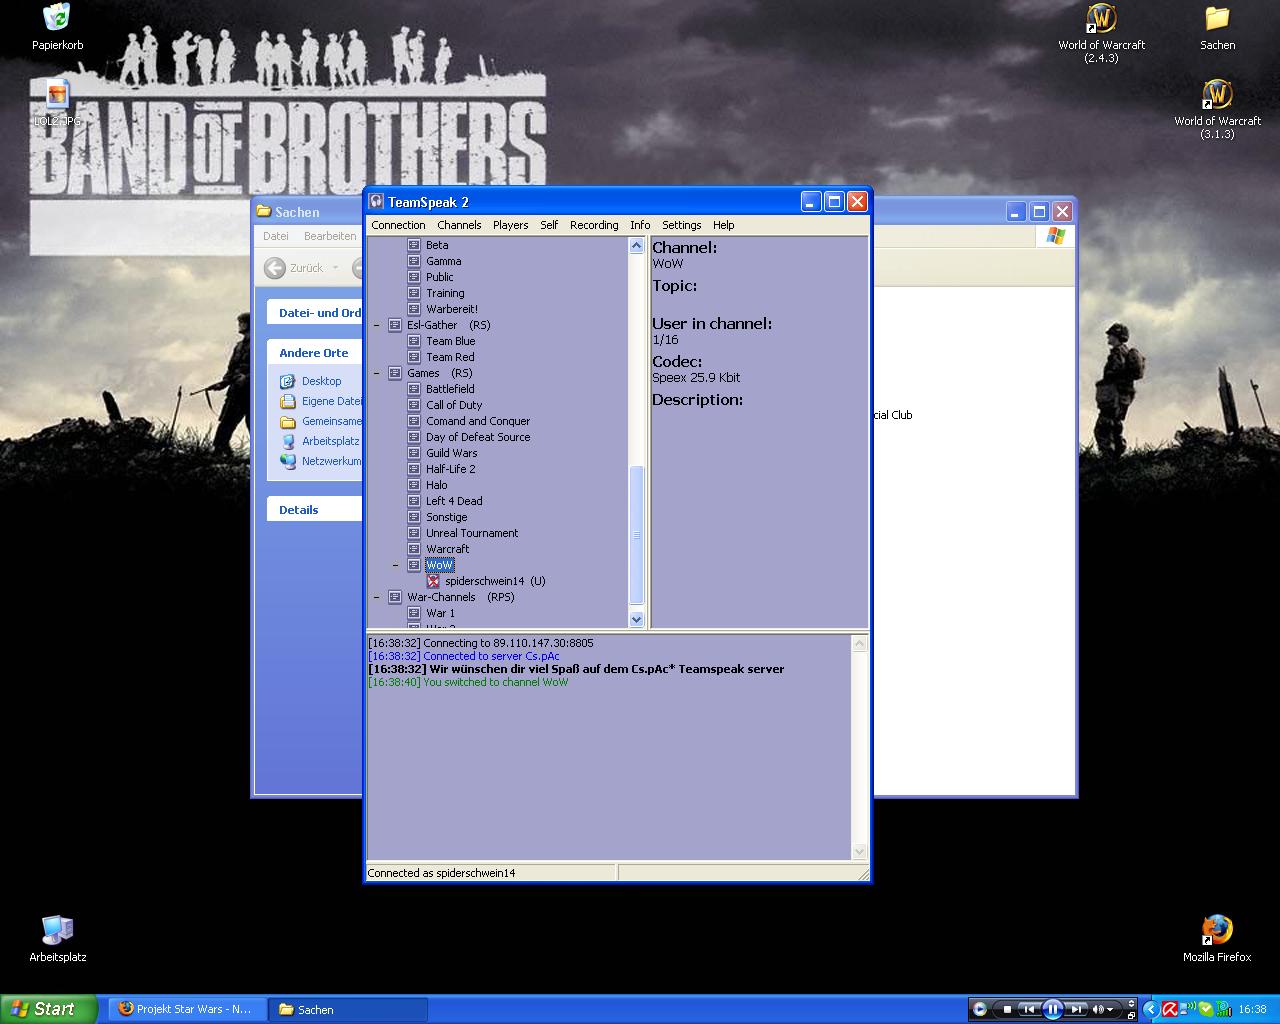Switch to Sachen taskbar button
The height and width of the screenshot is (1024, 1280).
[x=348, y=1009]
